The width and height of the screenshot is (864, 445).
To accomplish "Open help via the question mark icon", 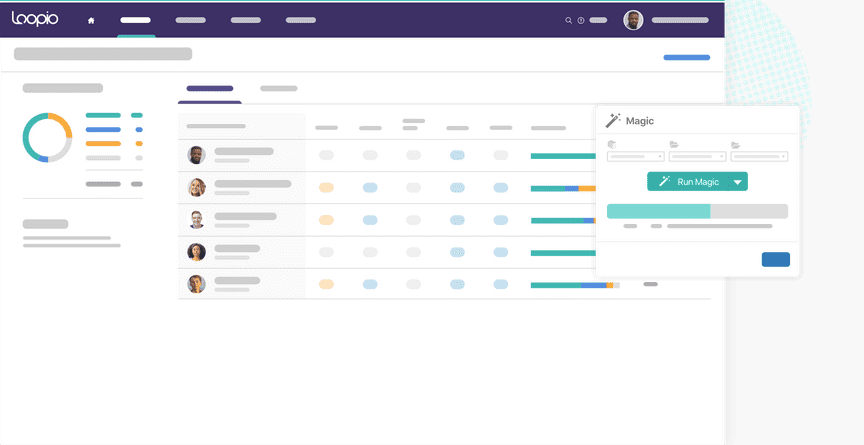I will pyautogui.click(x=581, y=20).
